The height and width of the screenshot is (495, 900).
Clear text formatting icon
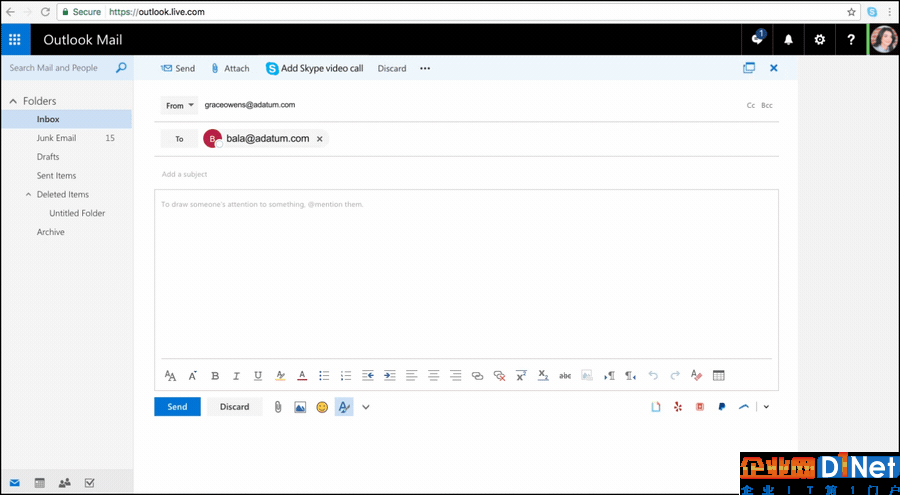click(696, 376)
